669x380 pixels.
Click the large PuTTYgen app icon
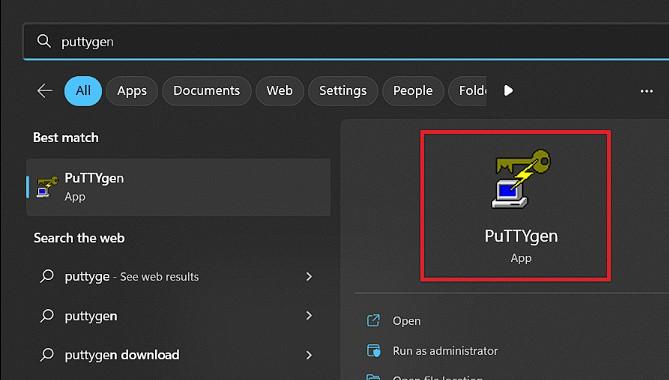(521, 179)
